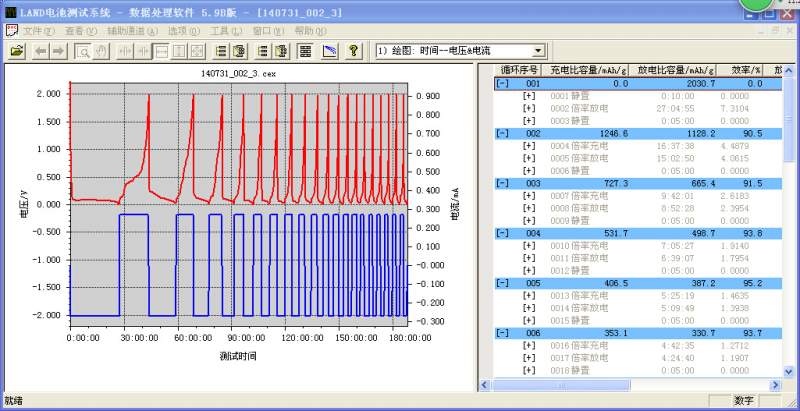Select the magnifier zoom tool
The width and height of the screenshot is (800, 411).
[x=84, y=51]
